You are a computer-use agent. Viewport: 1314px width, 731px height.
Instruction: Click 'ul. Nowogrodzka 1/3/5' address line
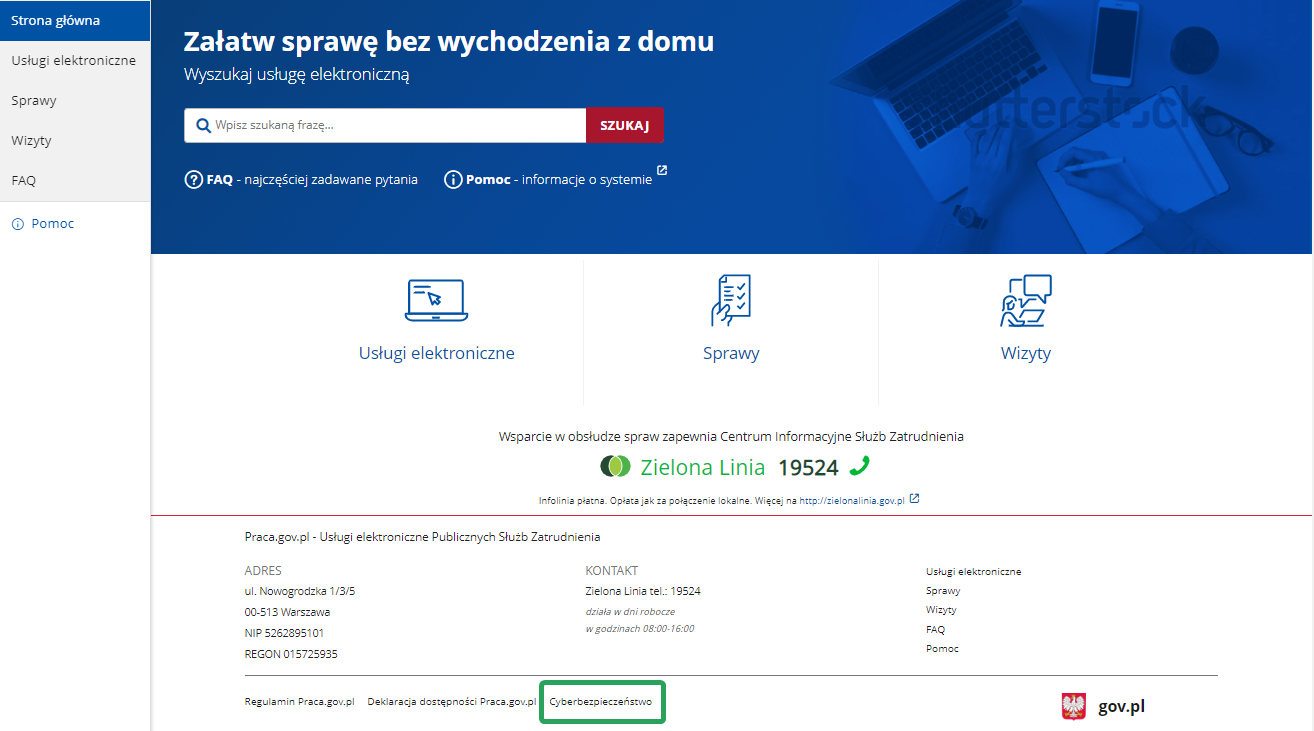coord(300,591)
